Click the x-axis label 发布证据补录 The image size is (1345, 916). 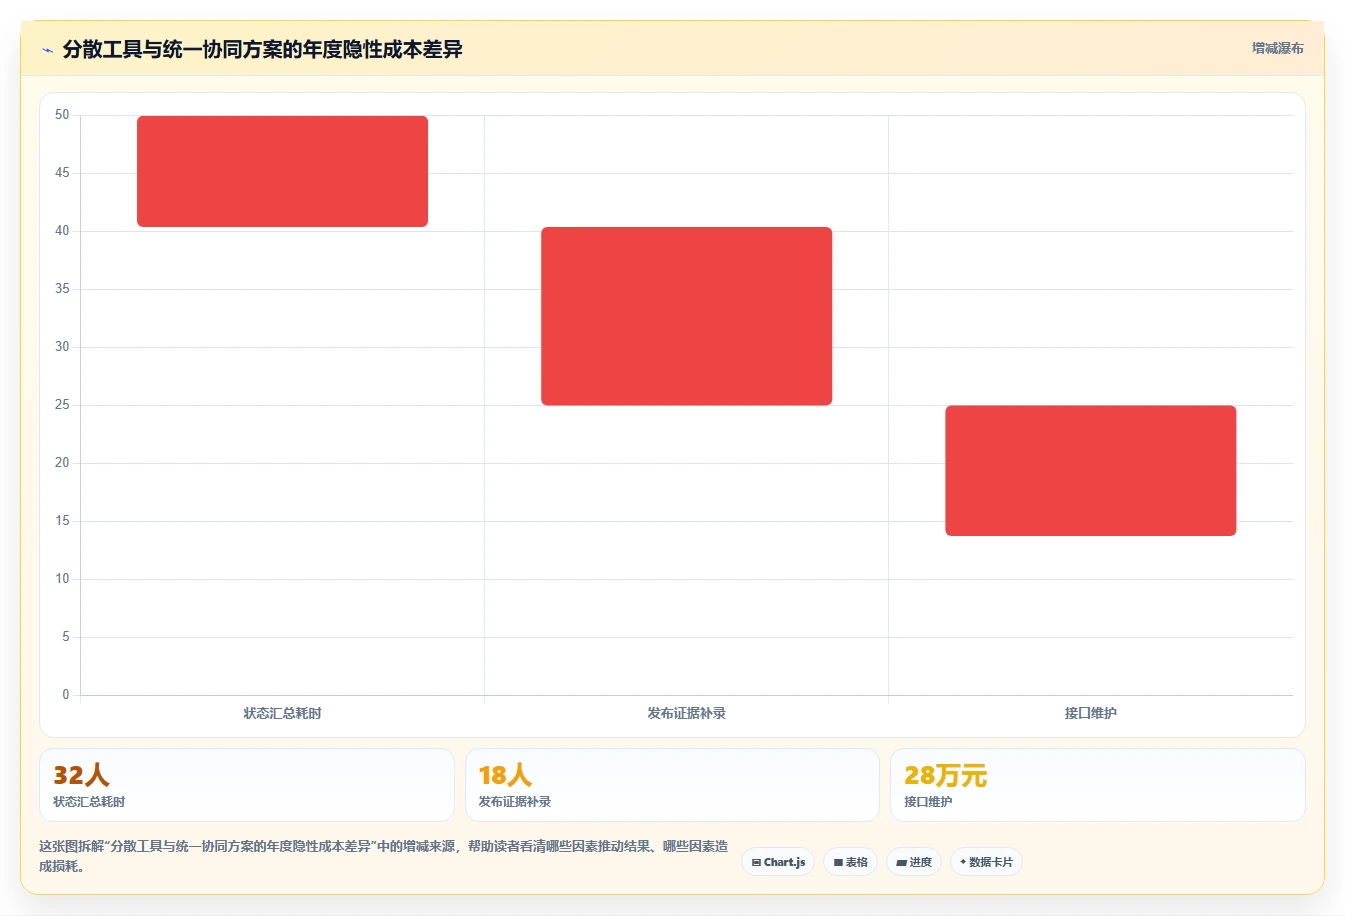[686, 713]
